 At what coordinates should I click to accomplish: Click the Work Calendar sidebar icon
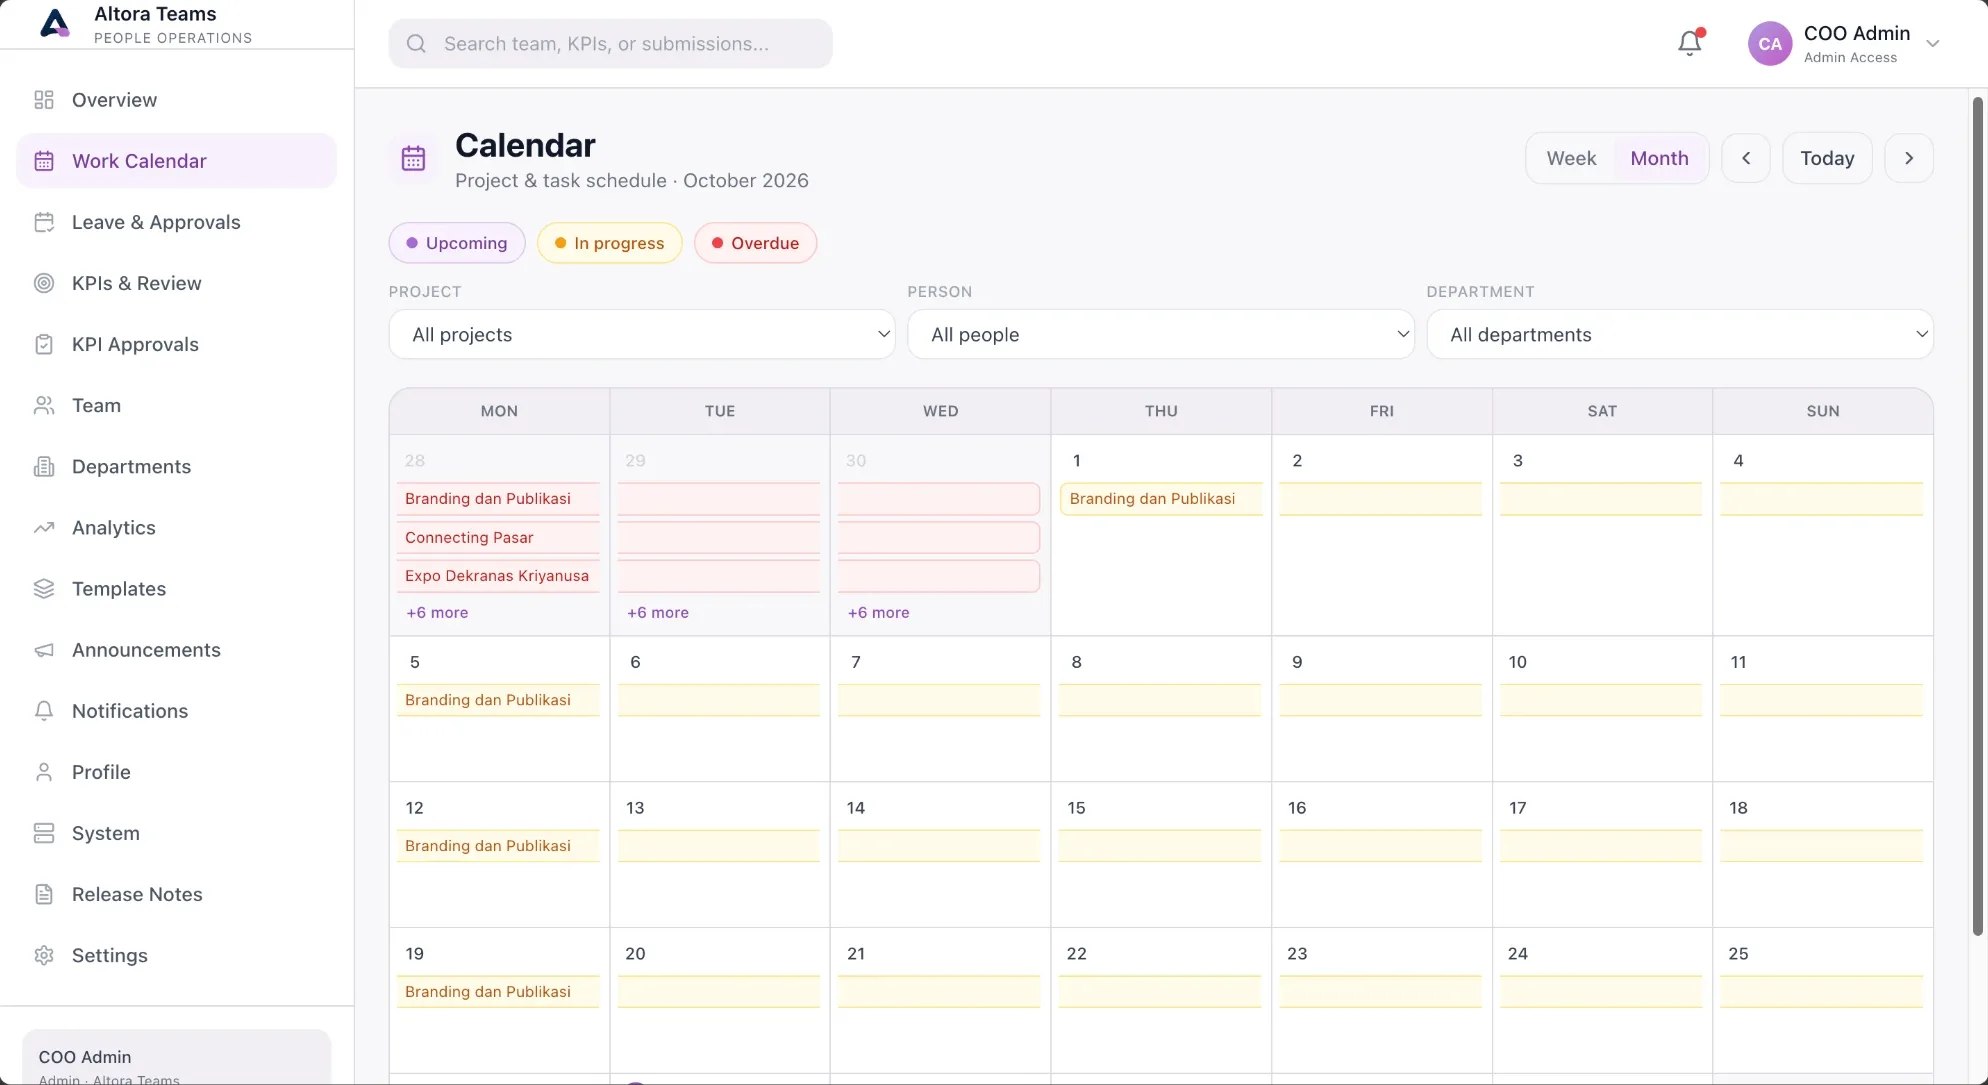click(44, 161)
